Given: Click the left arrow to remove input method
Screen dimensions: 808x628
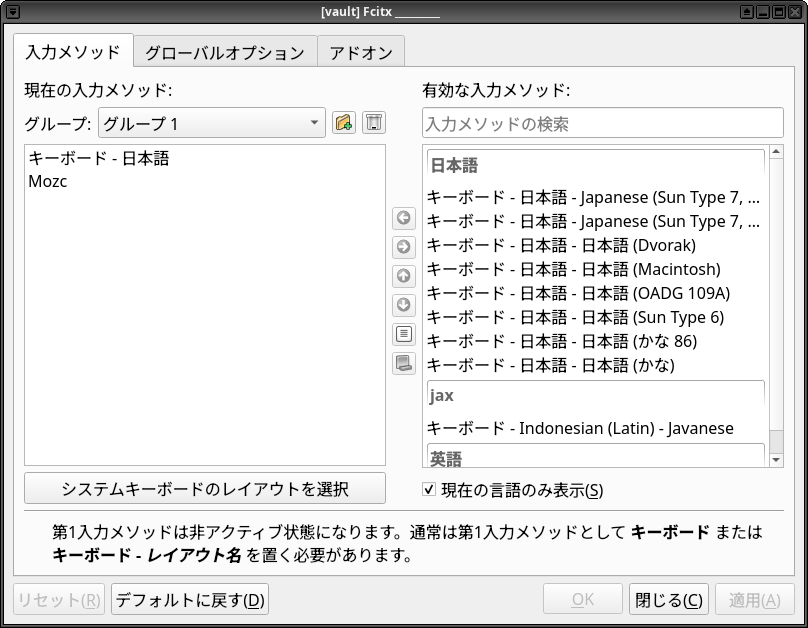Looking at the screenshot, I should pos(403,219).
